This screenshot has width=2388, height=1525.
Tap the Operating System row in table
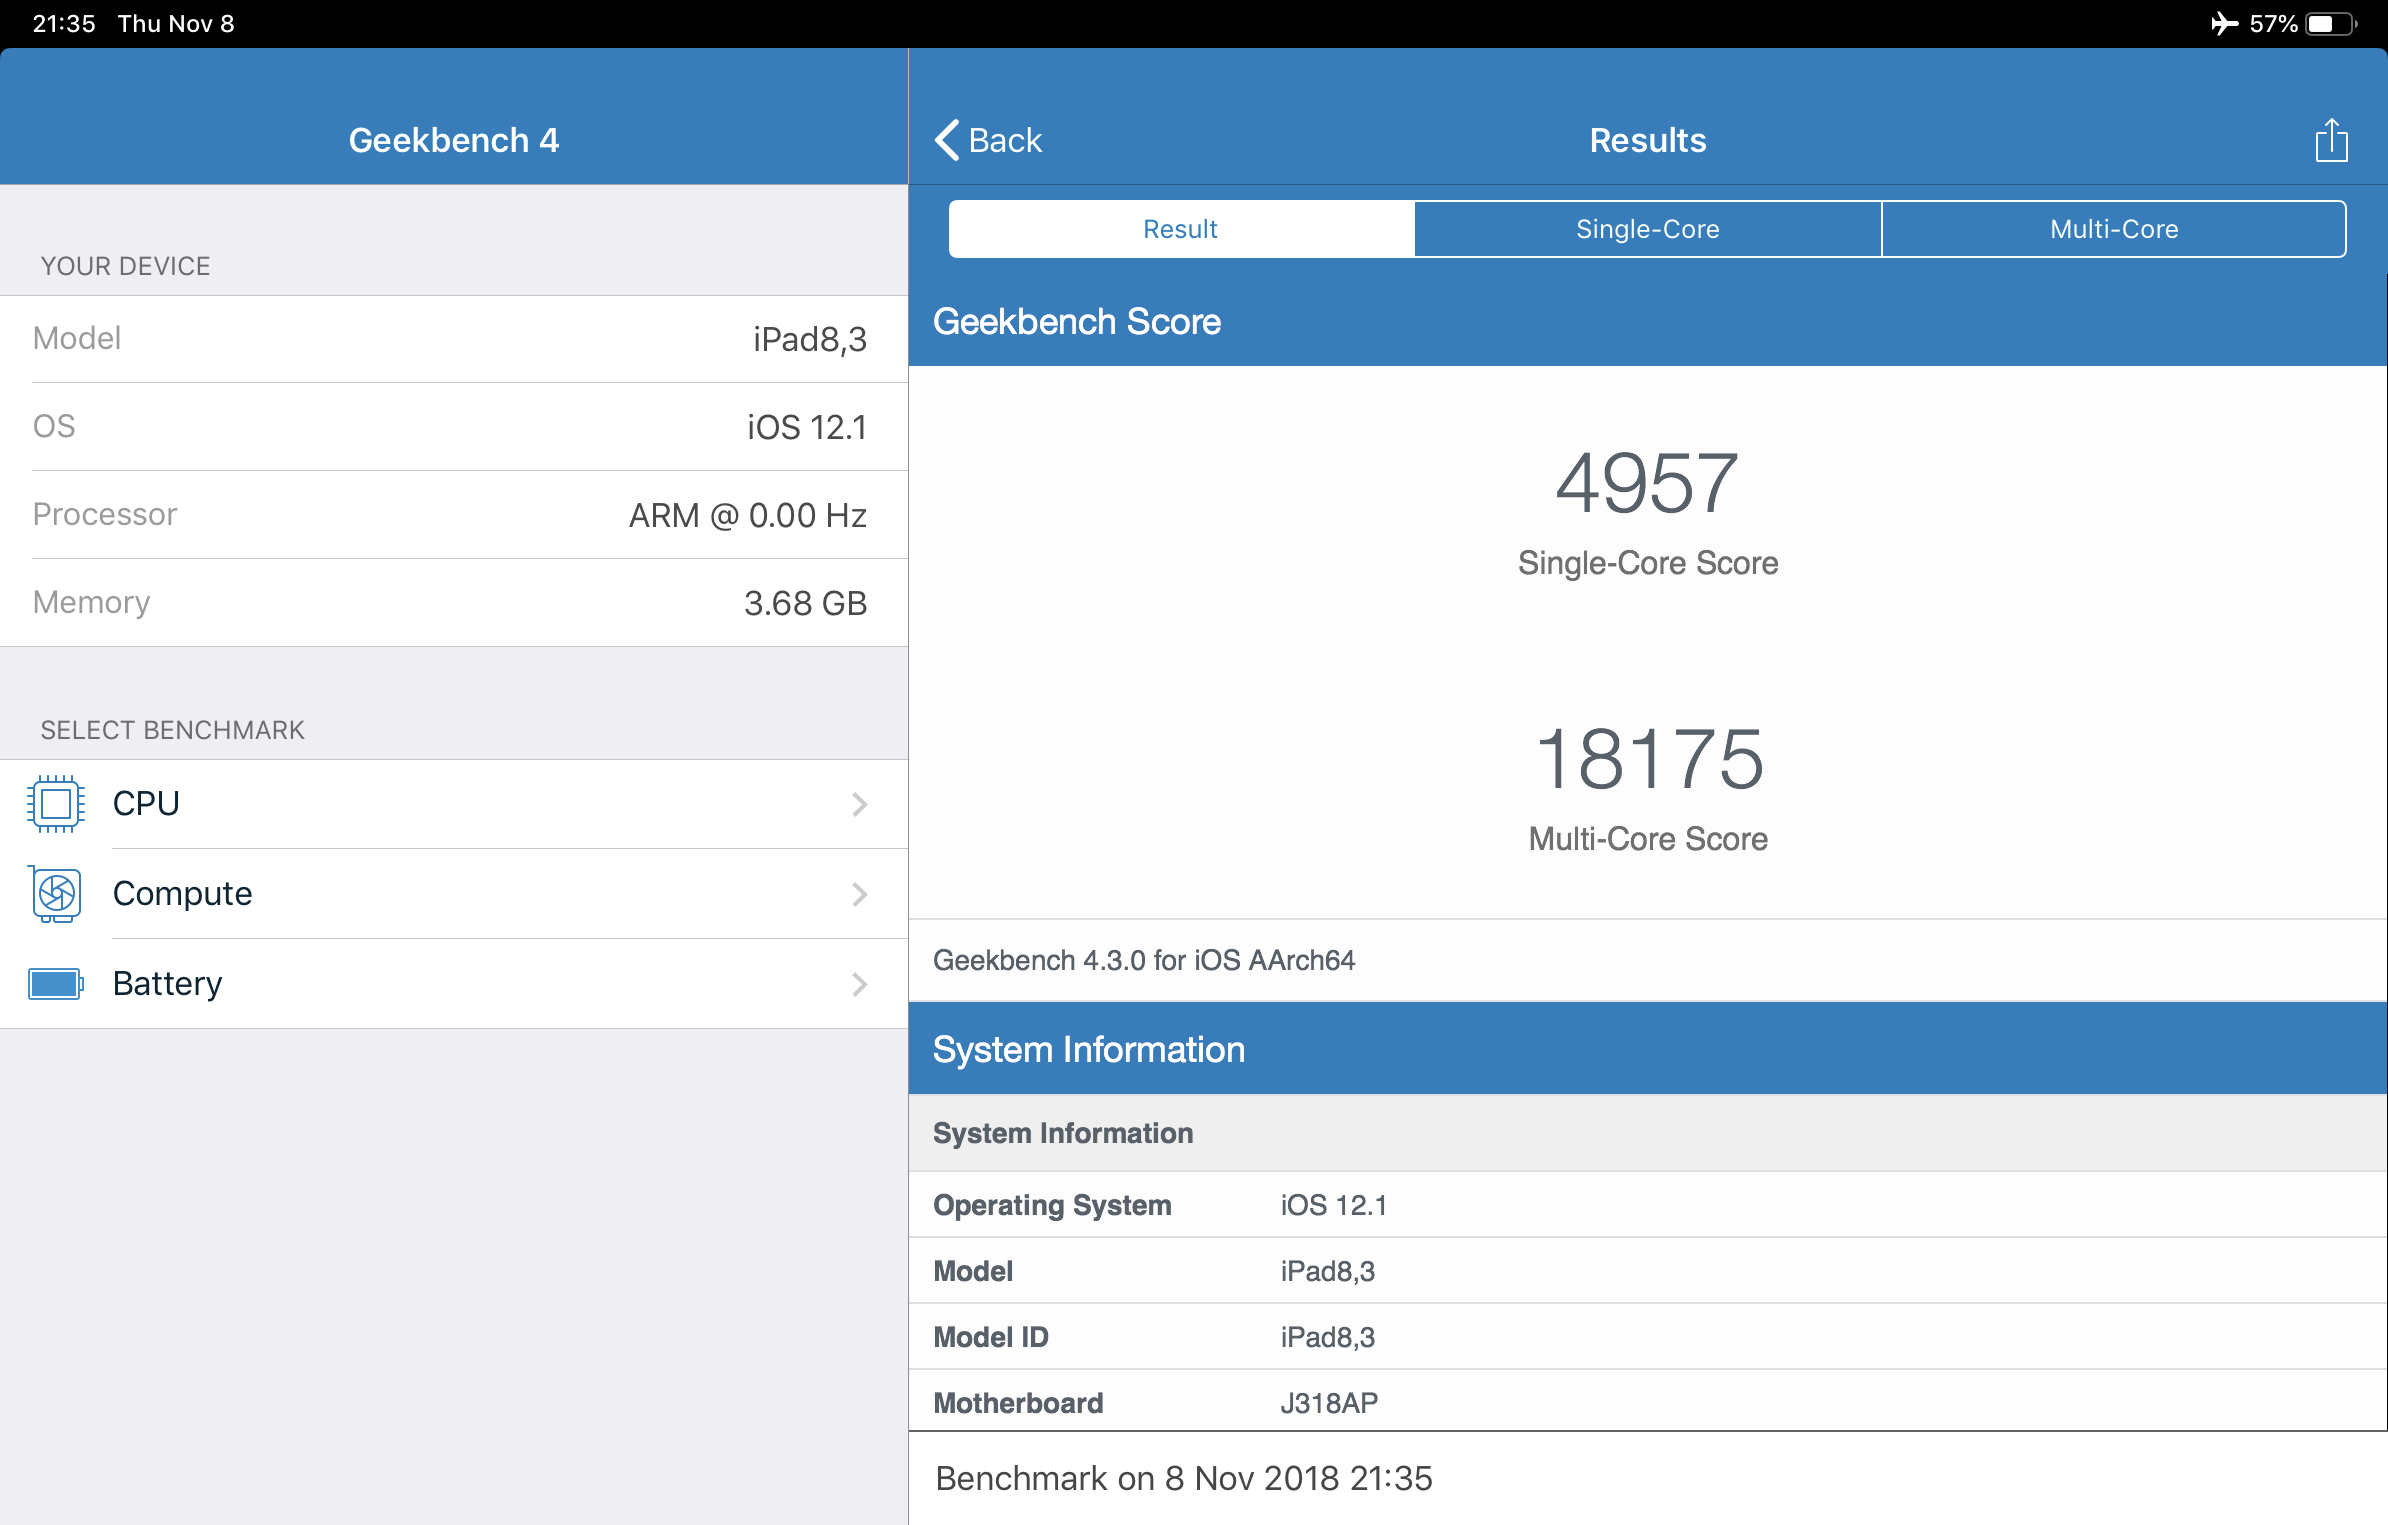[1648, 1205]
